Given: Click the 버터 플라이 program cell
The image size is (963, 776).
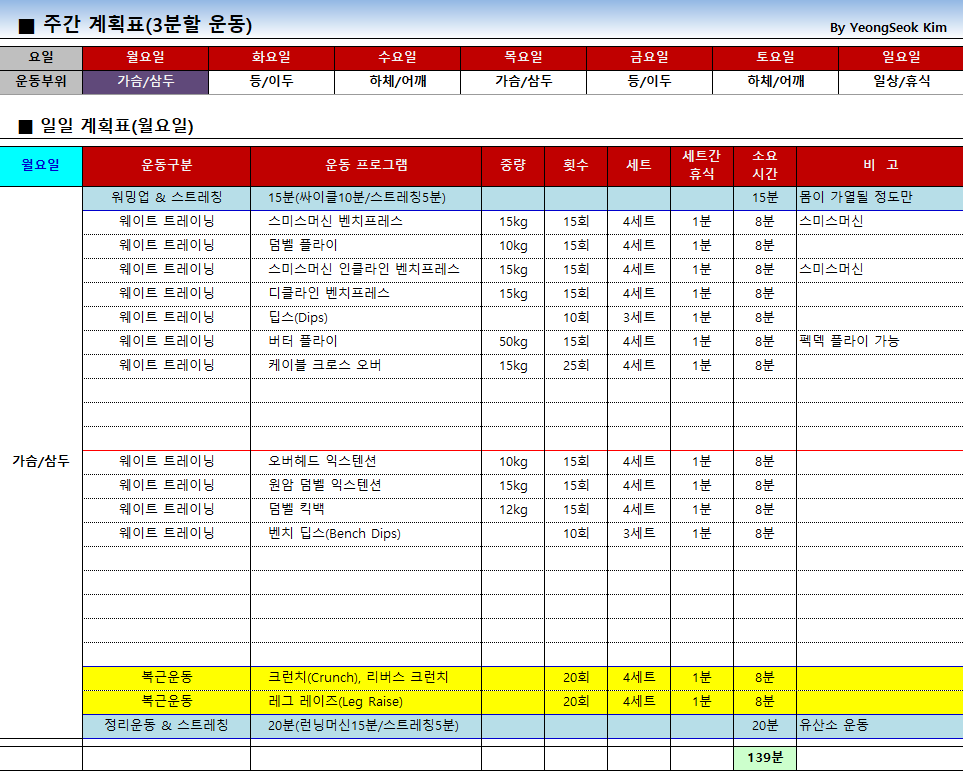Looking at the screenshot, I should click(x=366, y=341).
